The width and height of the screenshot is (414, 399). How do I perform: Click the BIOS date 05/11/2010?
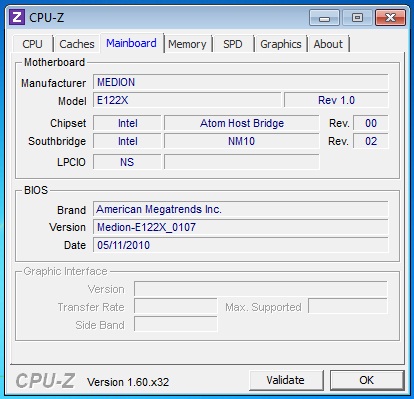(241, 245)
